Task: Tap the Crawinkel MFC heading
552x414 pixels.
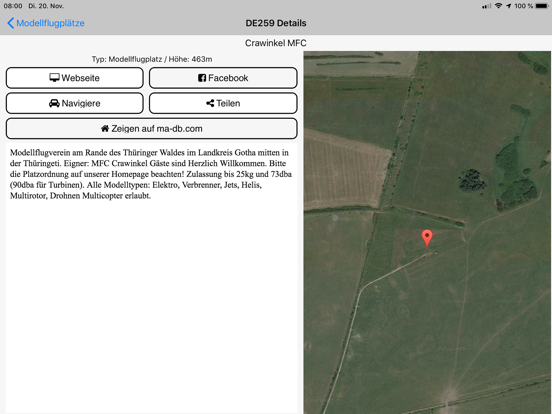Action: pyautogui.click(x=276, y=43)
